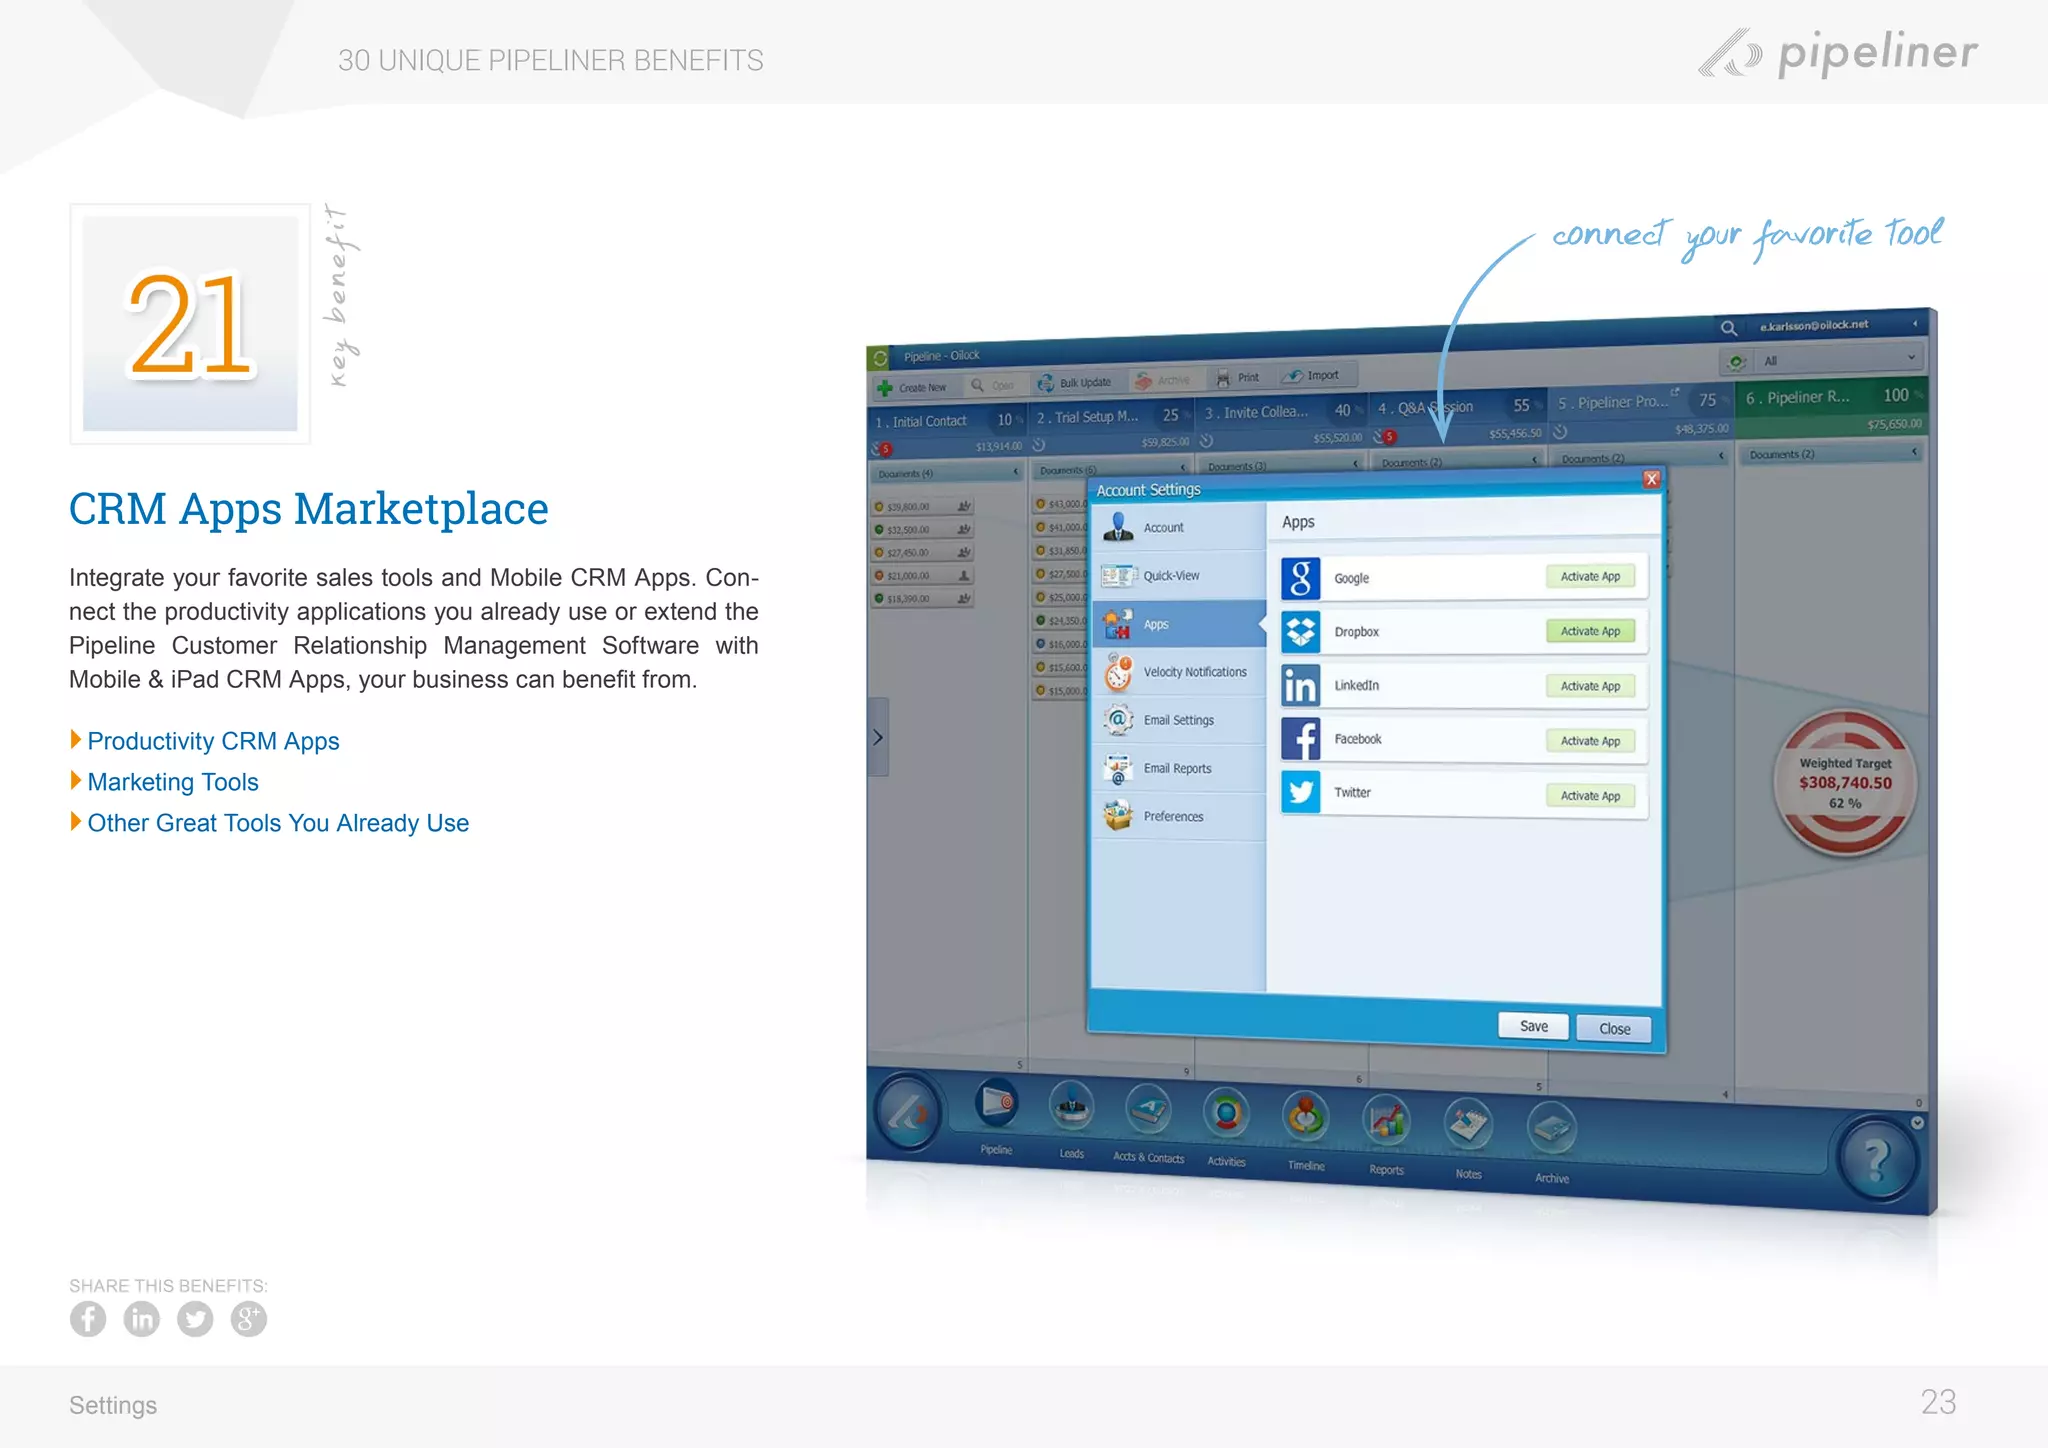Click Create New in toolbar
Image resolution: width=2048 pixels, height=1448 pixels.
click(x=912, y=387)
